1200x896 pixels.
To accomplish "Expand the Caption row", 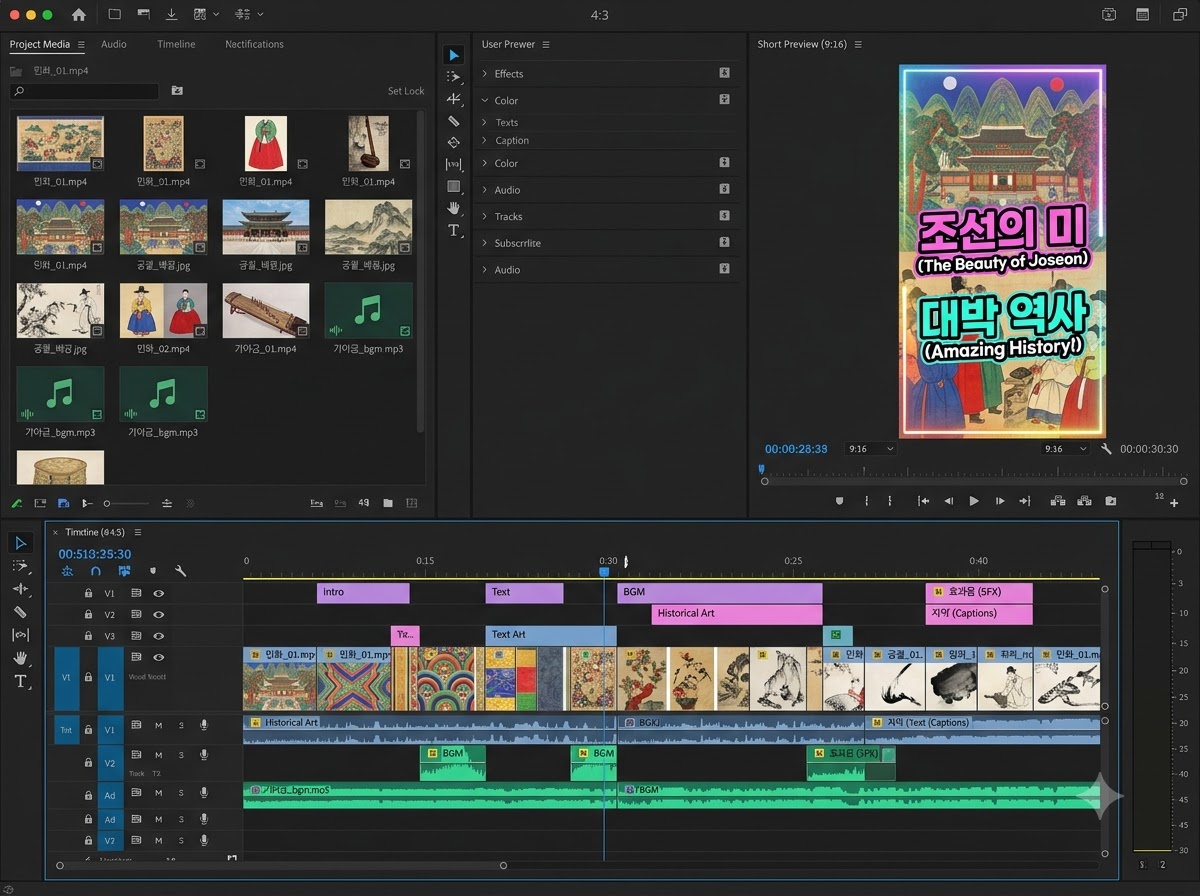I will (485, 141).
